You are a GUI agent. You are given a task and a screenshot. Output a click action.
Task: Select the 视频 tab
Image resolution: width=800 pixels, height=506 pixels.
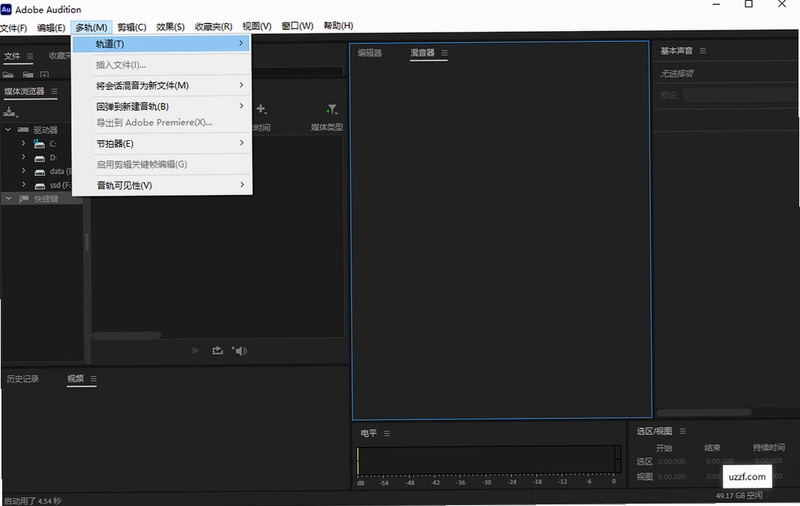pos(76,378)
